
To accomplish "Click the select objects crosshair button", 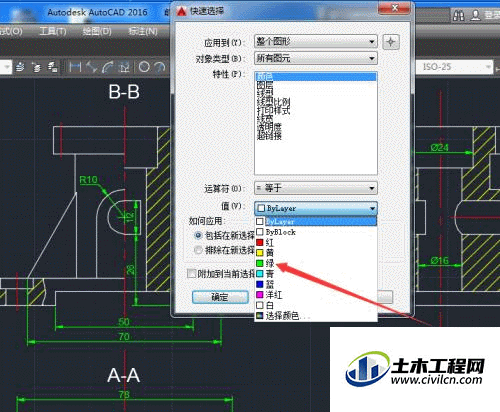I will tap(391, 42).
